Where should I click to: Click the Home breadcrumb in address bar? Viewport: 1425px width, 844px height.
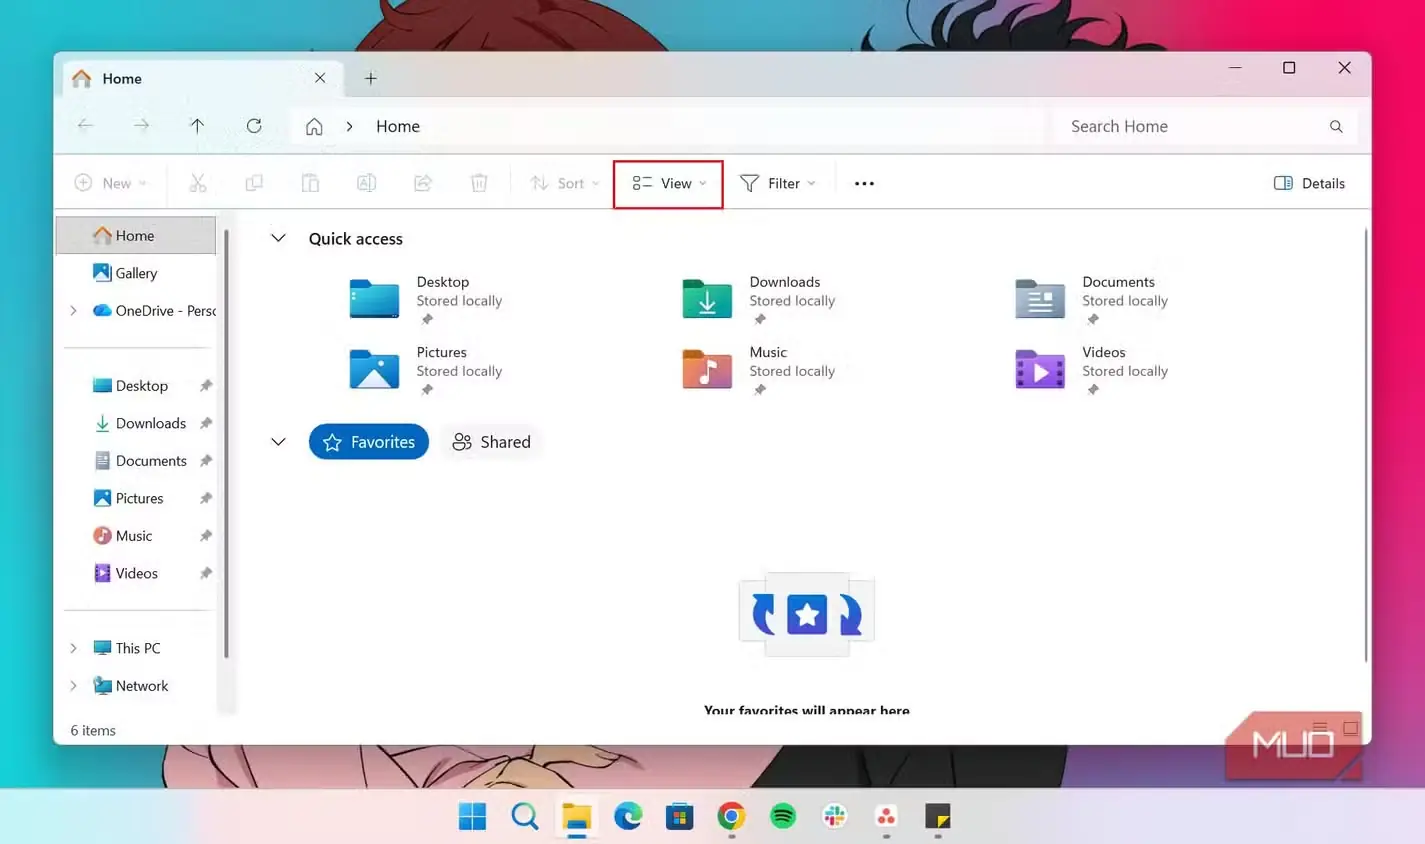click(x=398, y=126)
